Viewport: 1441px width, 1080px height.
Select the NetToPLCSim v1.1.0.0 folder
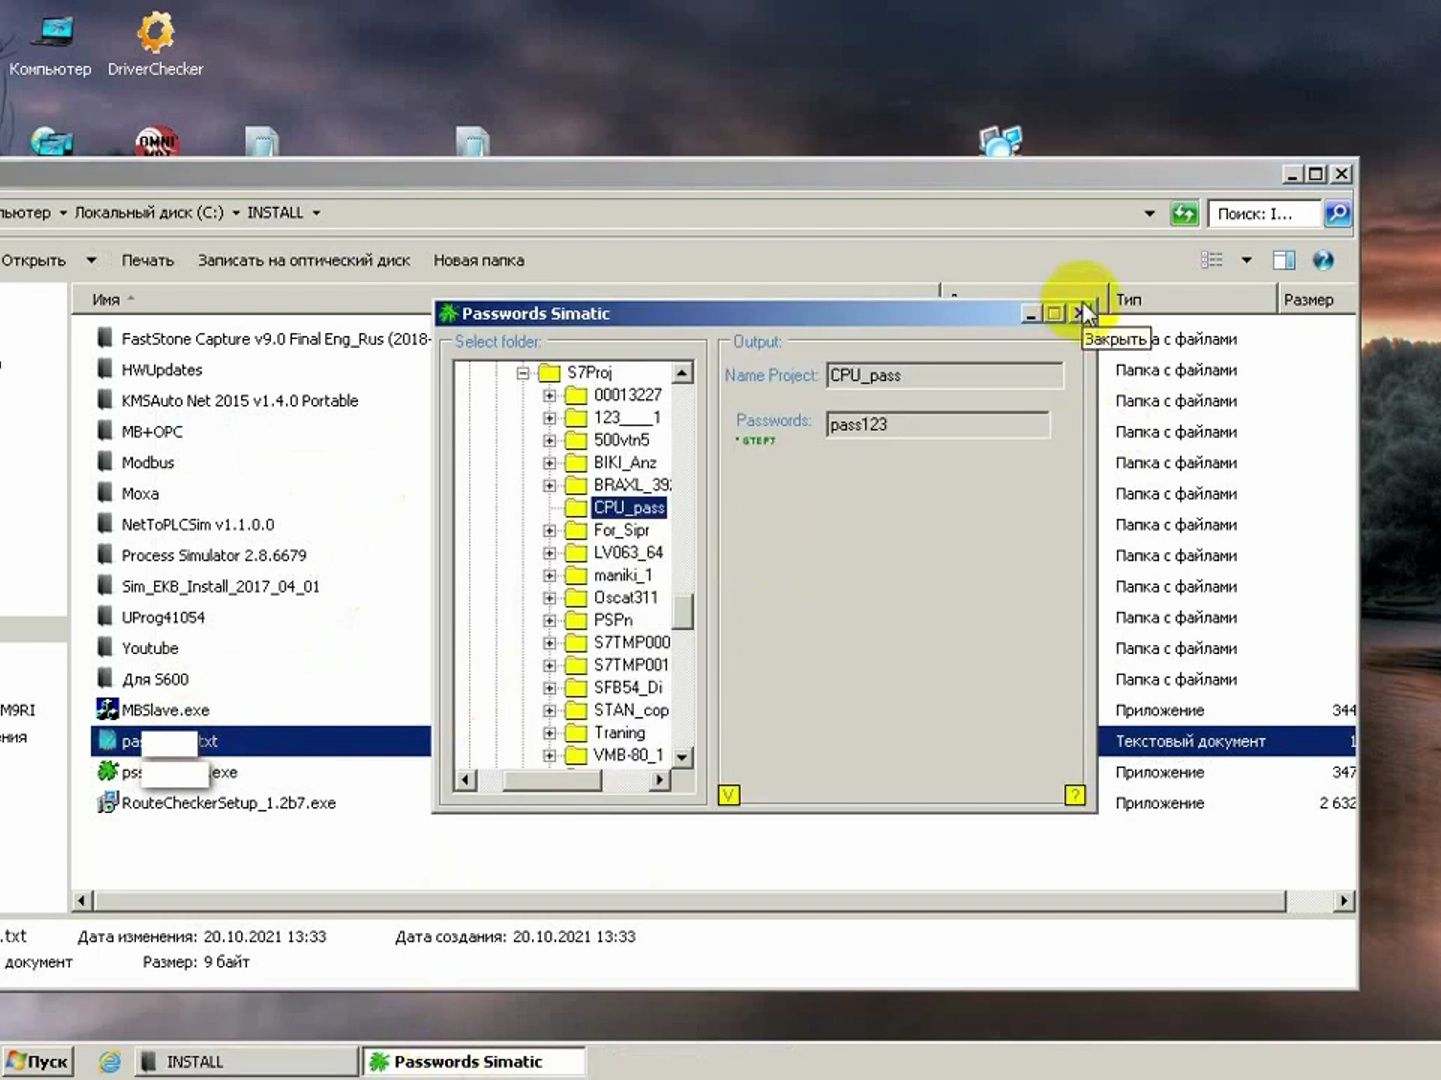tap(198, 525)
